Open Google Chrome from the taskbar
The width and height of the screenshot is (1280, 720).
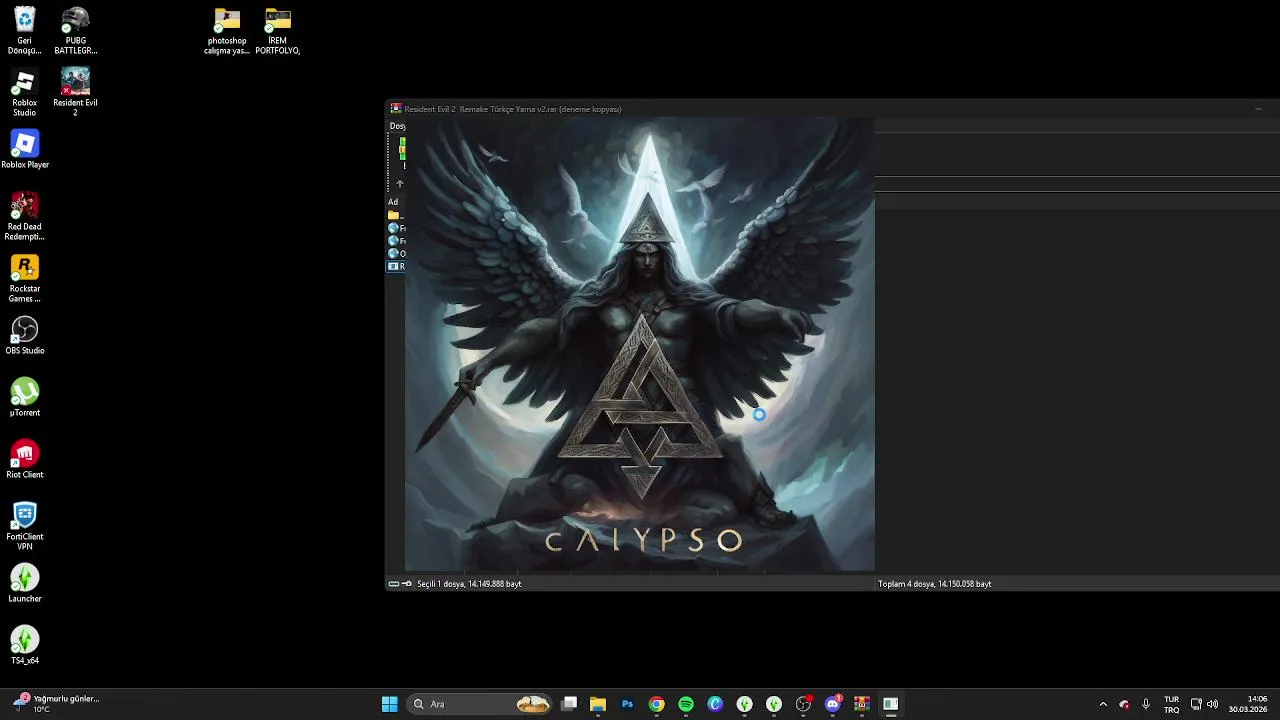click(656, 704)
